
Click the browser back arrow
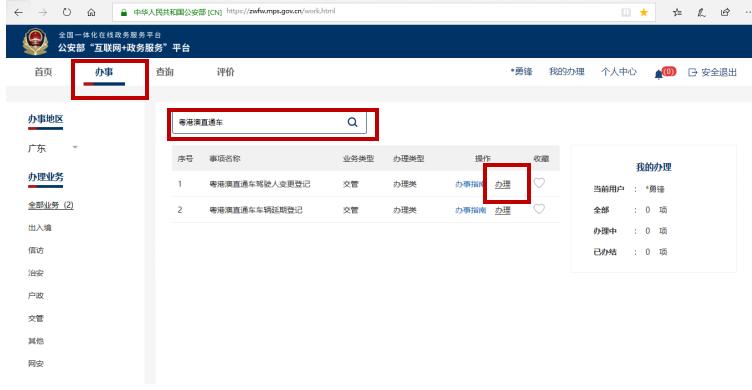coord(18,12)
